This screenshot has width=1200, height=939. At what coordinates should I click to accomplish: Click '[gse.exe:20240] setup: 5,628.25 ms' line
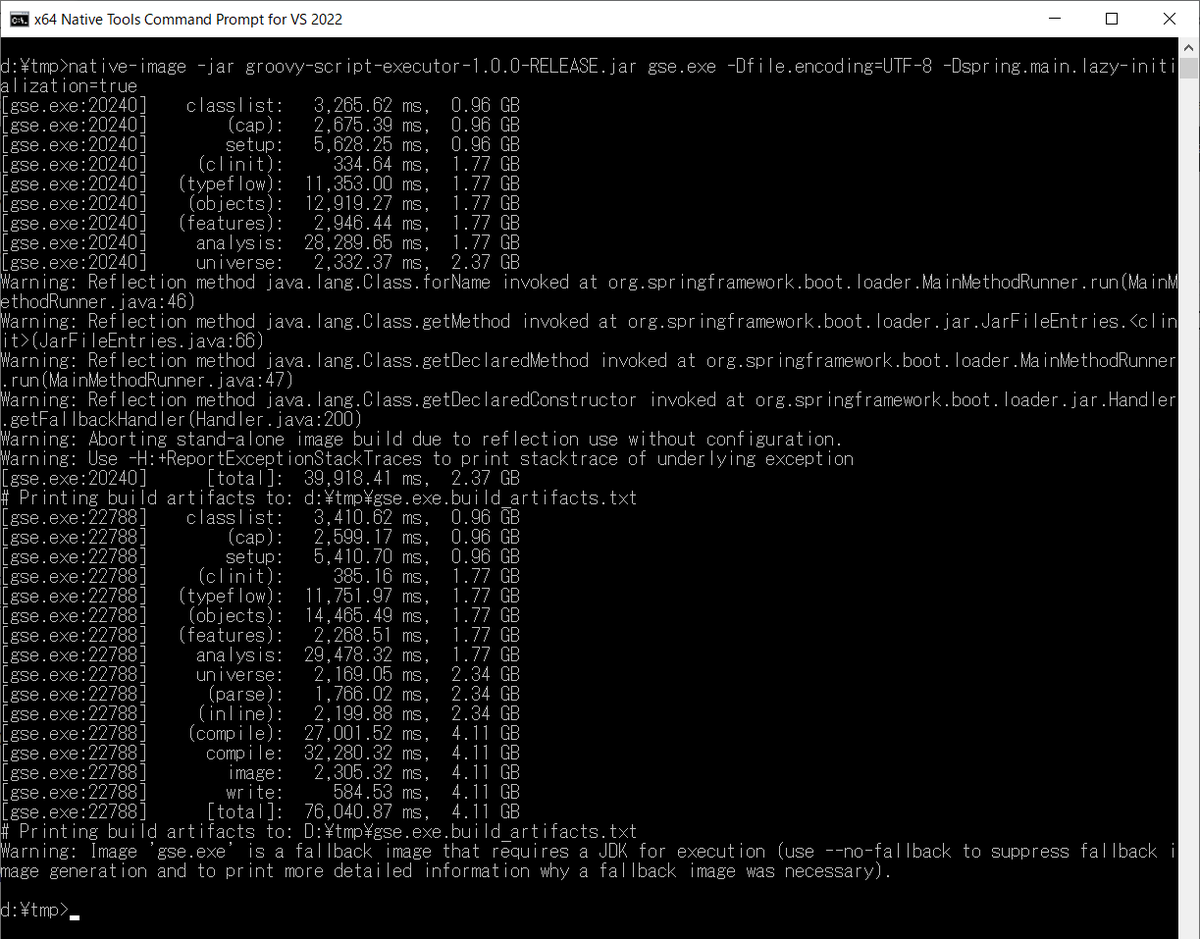pyautogui.click(x=261, y=145)
